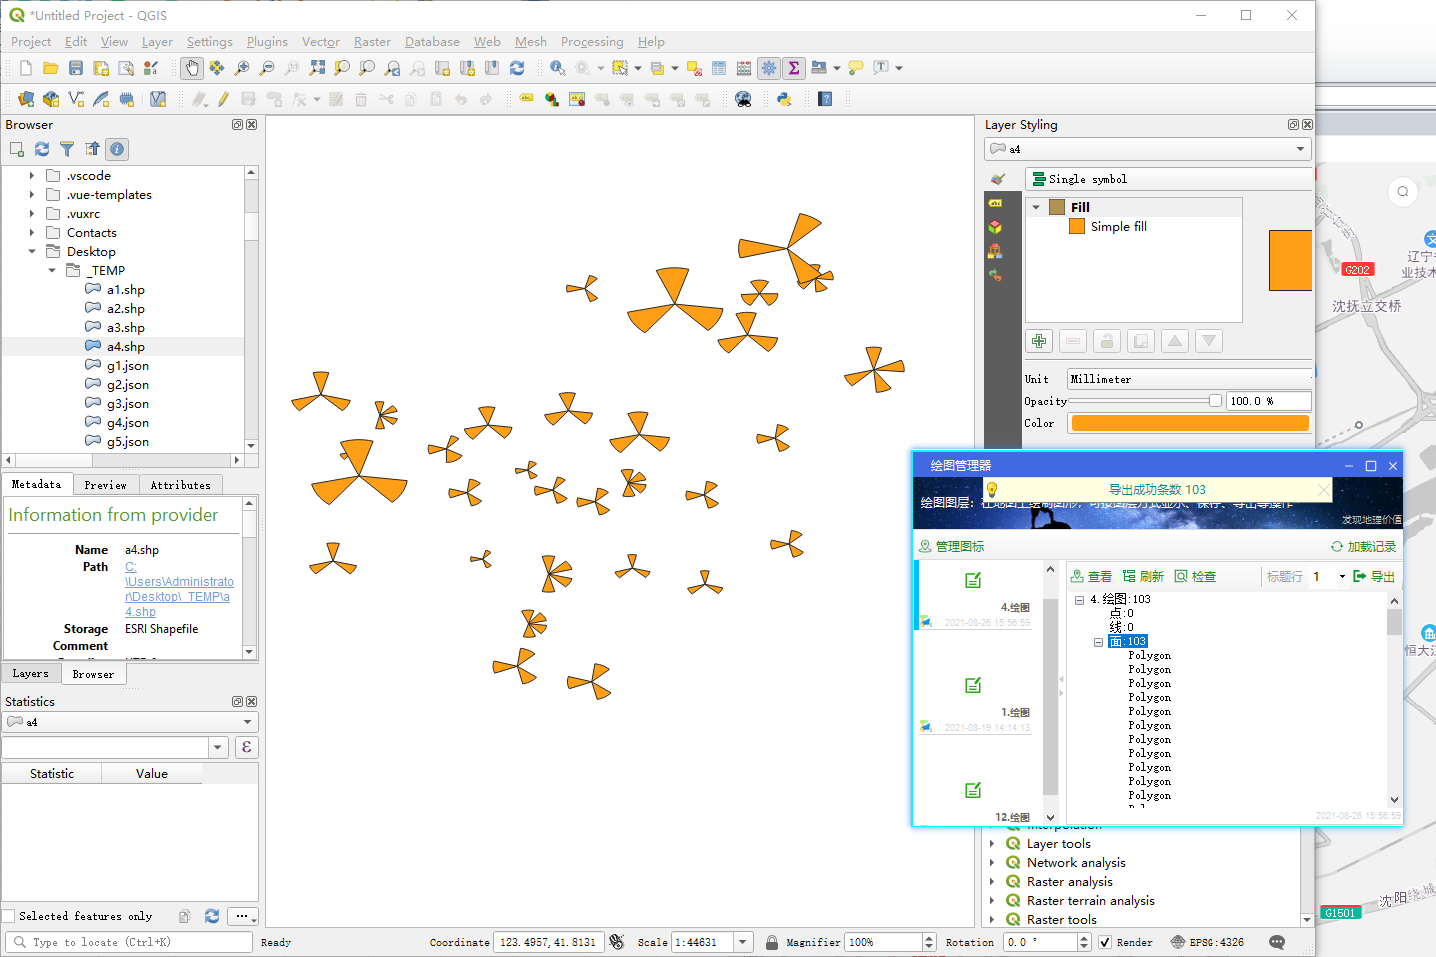
Task: Open the Python console icon
Action: (784, 99)
